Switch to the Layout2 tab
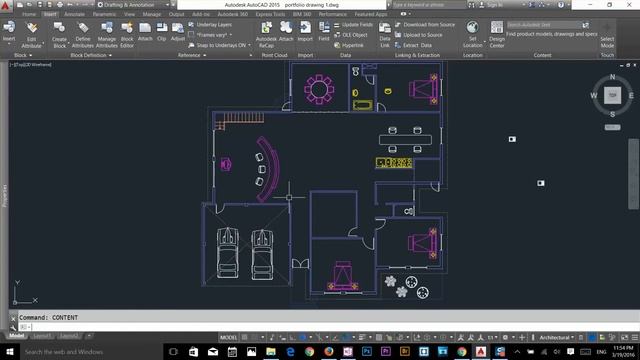Screen dimensions: 640x360 (x=69, y=336)
